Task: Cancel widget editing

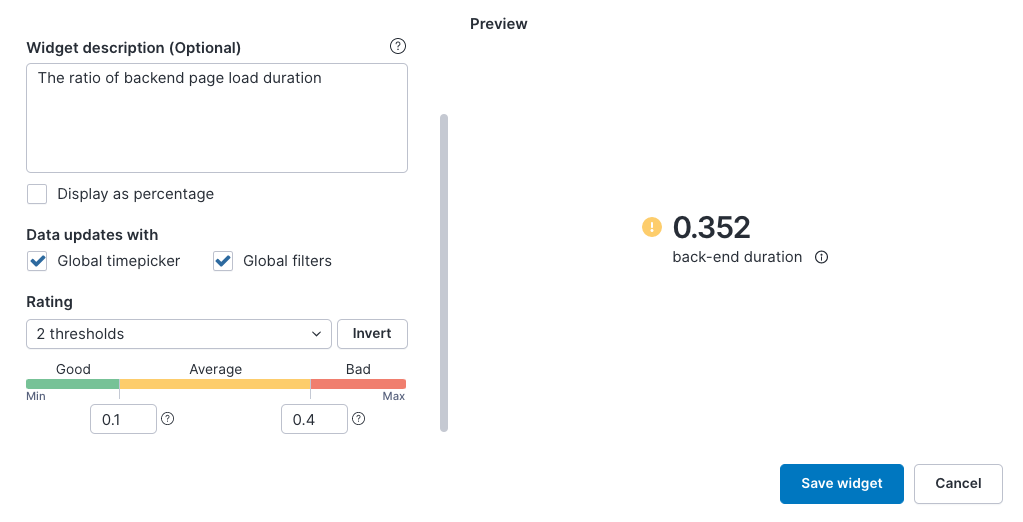Action: point(958,484)
